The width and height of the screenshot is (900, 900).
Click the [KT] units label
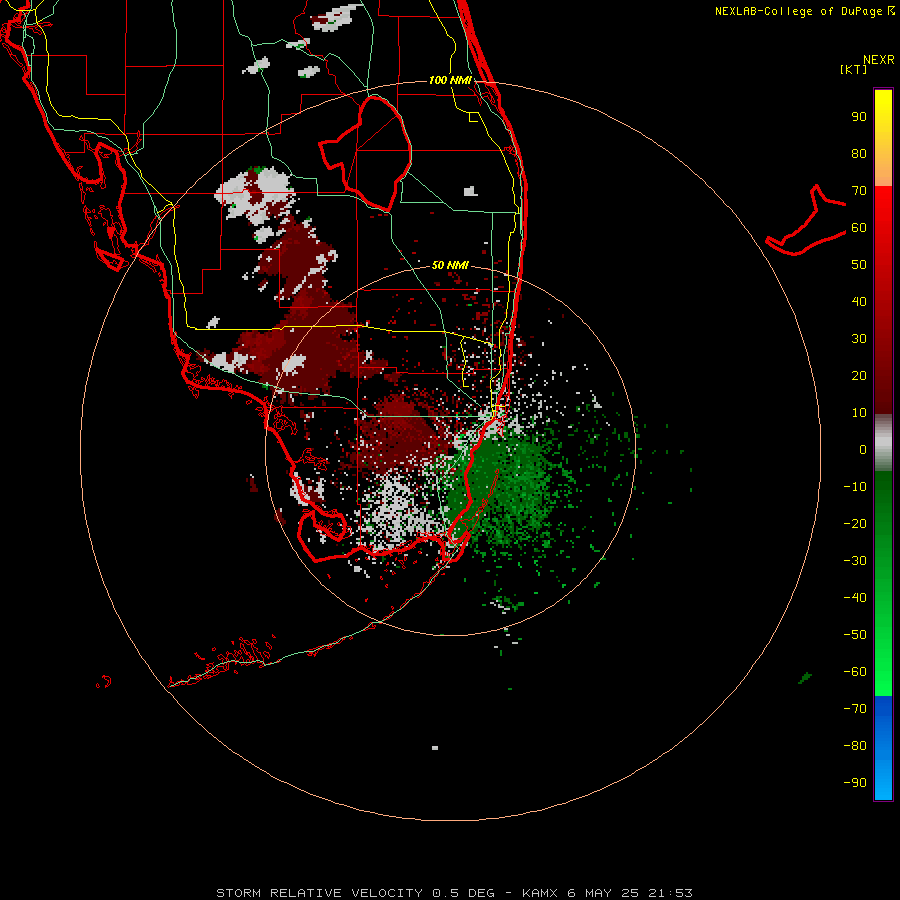coord(854,69)
